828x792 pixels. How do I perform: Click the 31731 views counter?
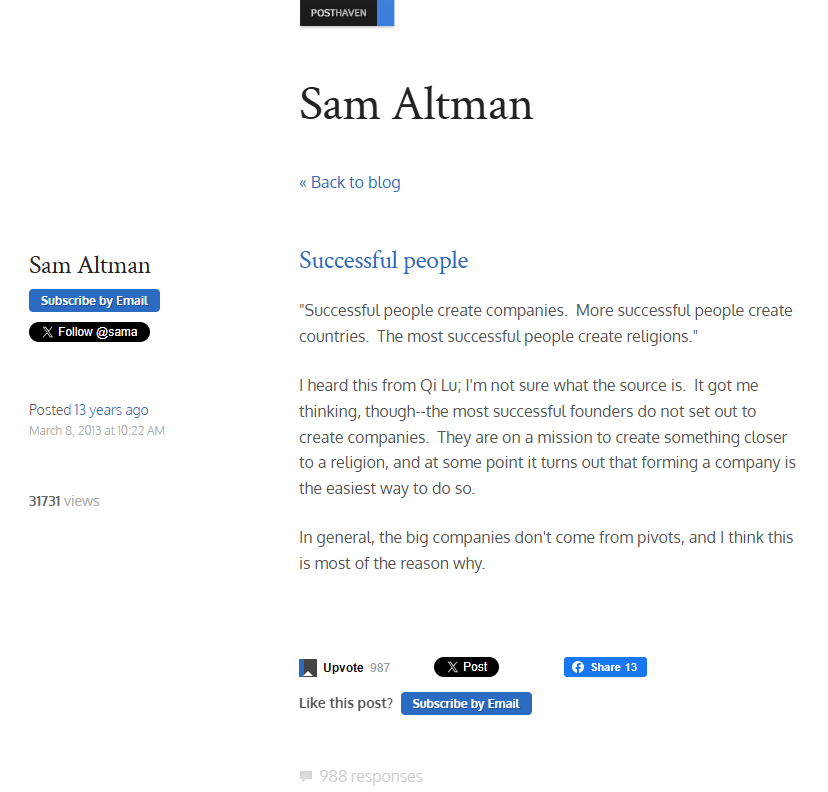(64, 500)
